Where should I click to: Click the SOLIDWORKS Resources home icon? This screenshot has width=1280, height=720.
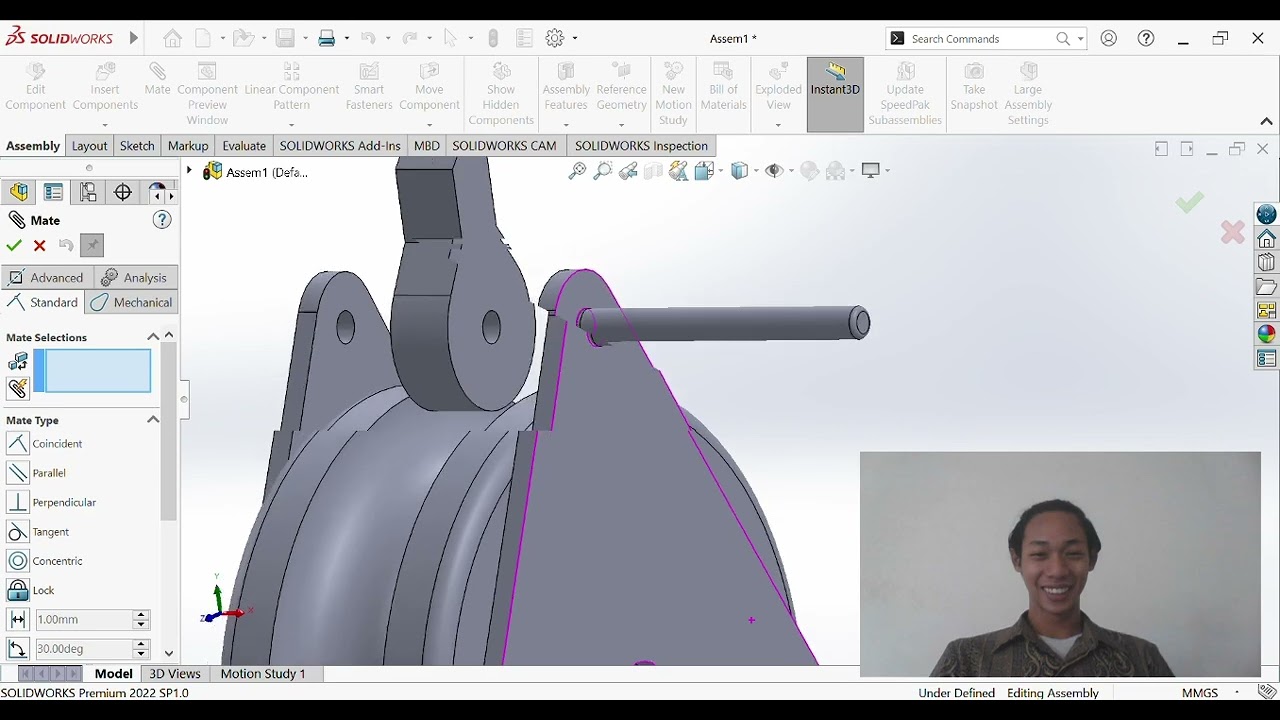tap(1267, 239)
